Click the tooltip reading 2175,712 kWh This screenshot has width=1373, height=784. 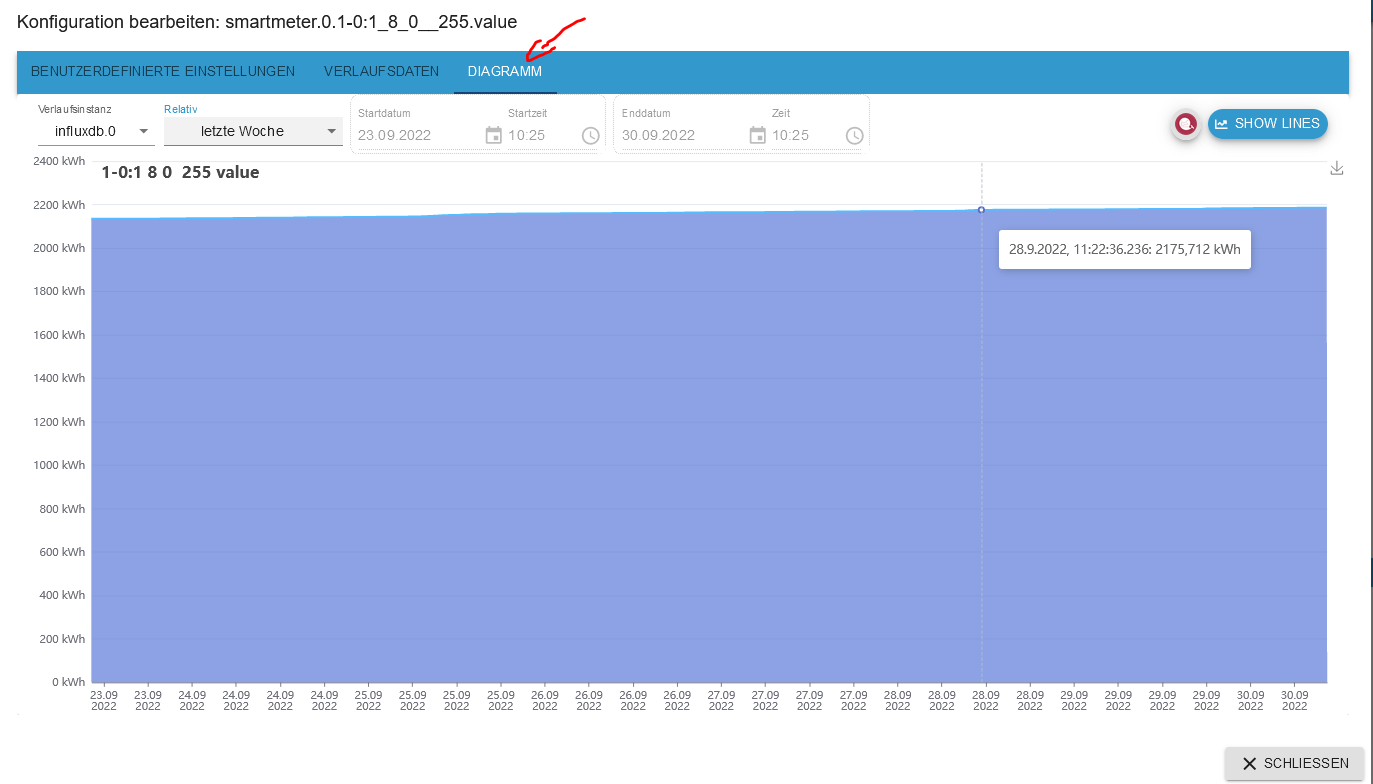coord(1125,249)
